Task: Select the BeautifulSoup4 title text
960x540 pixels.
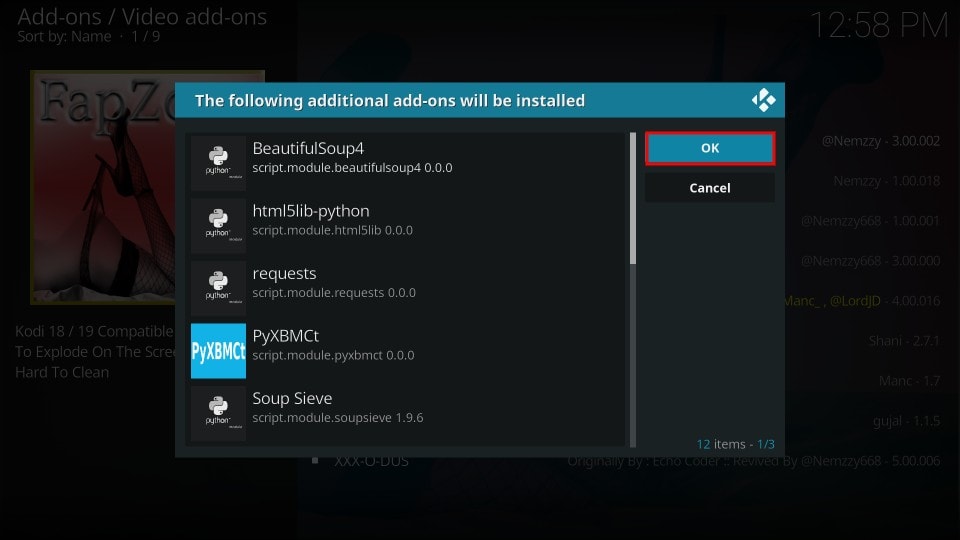Action: (308, 149)
